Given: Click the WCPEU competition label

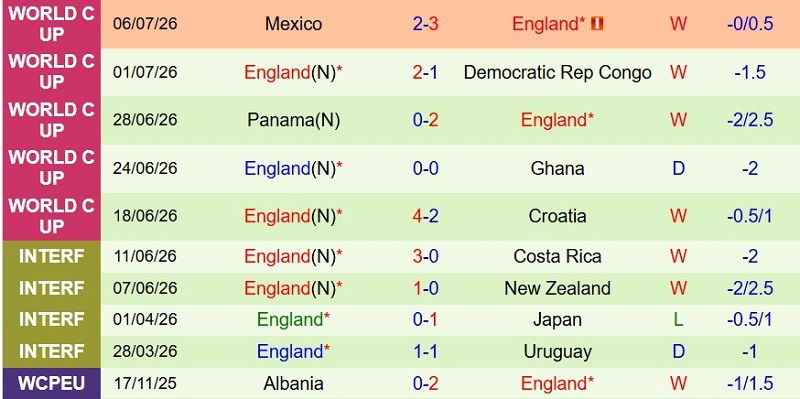Looking at the screenshot, I should coord(52,383).
